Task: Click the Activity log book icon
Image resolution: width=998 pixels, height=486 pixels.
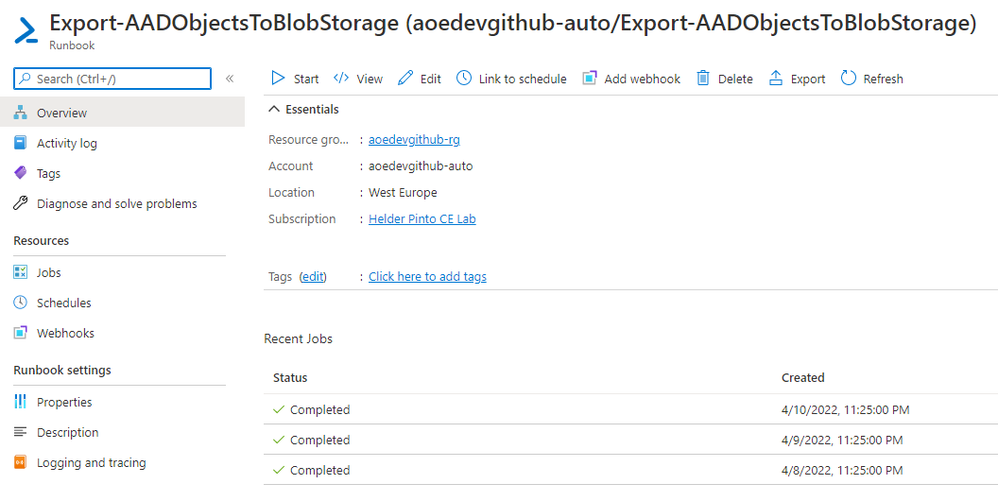Action: point(20,143)
